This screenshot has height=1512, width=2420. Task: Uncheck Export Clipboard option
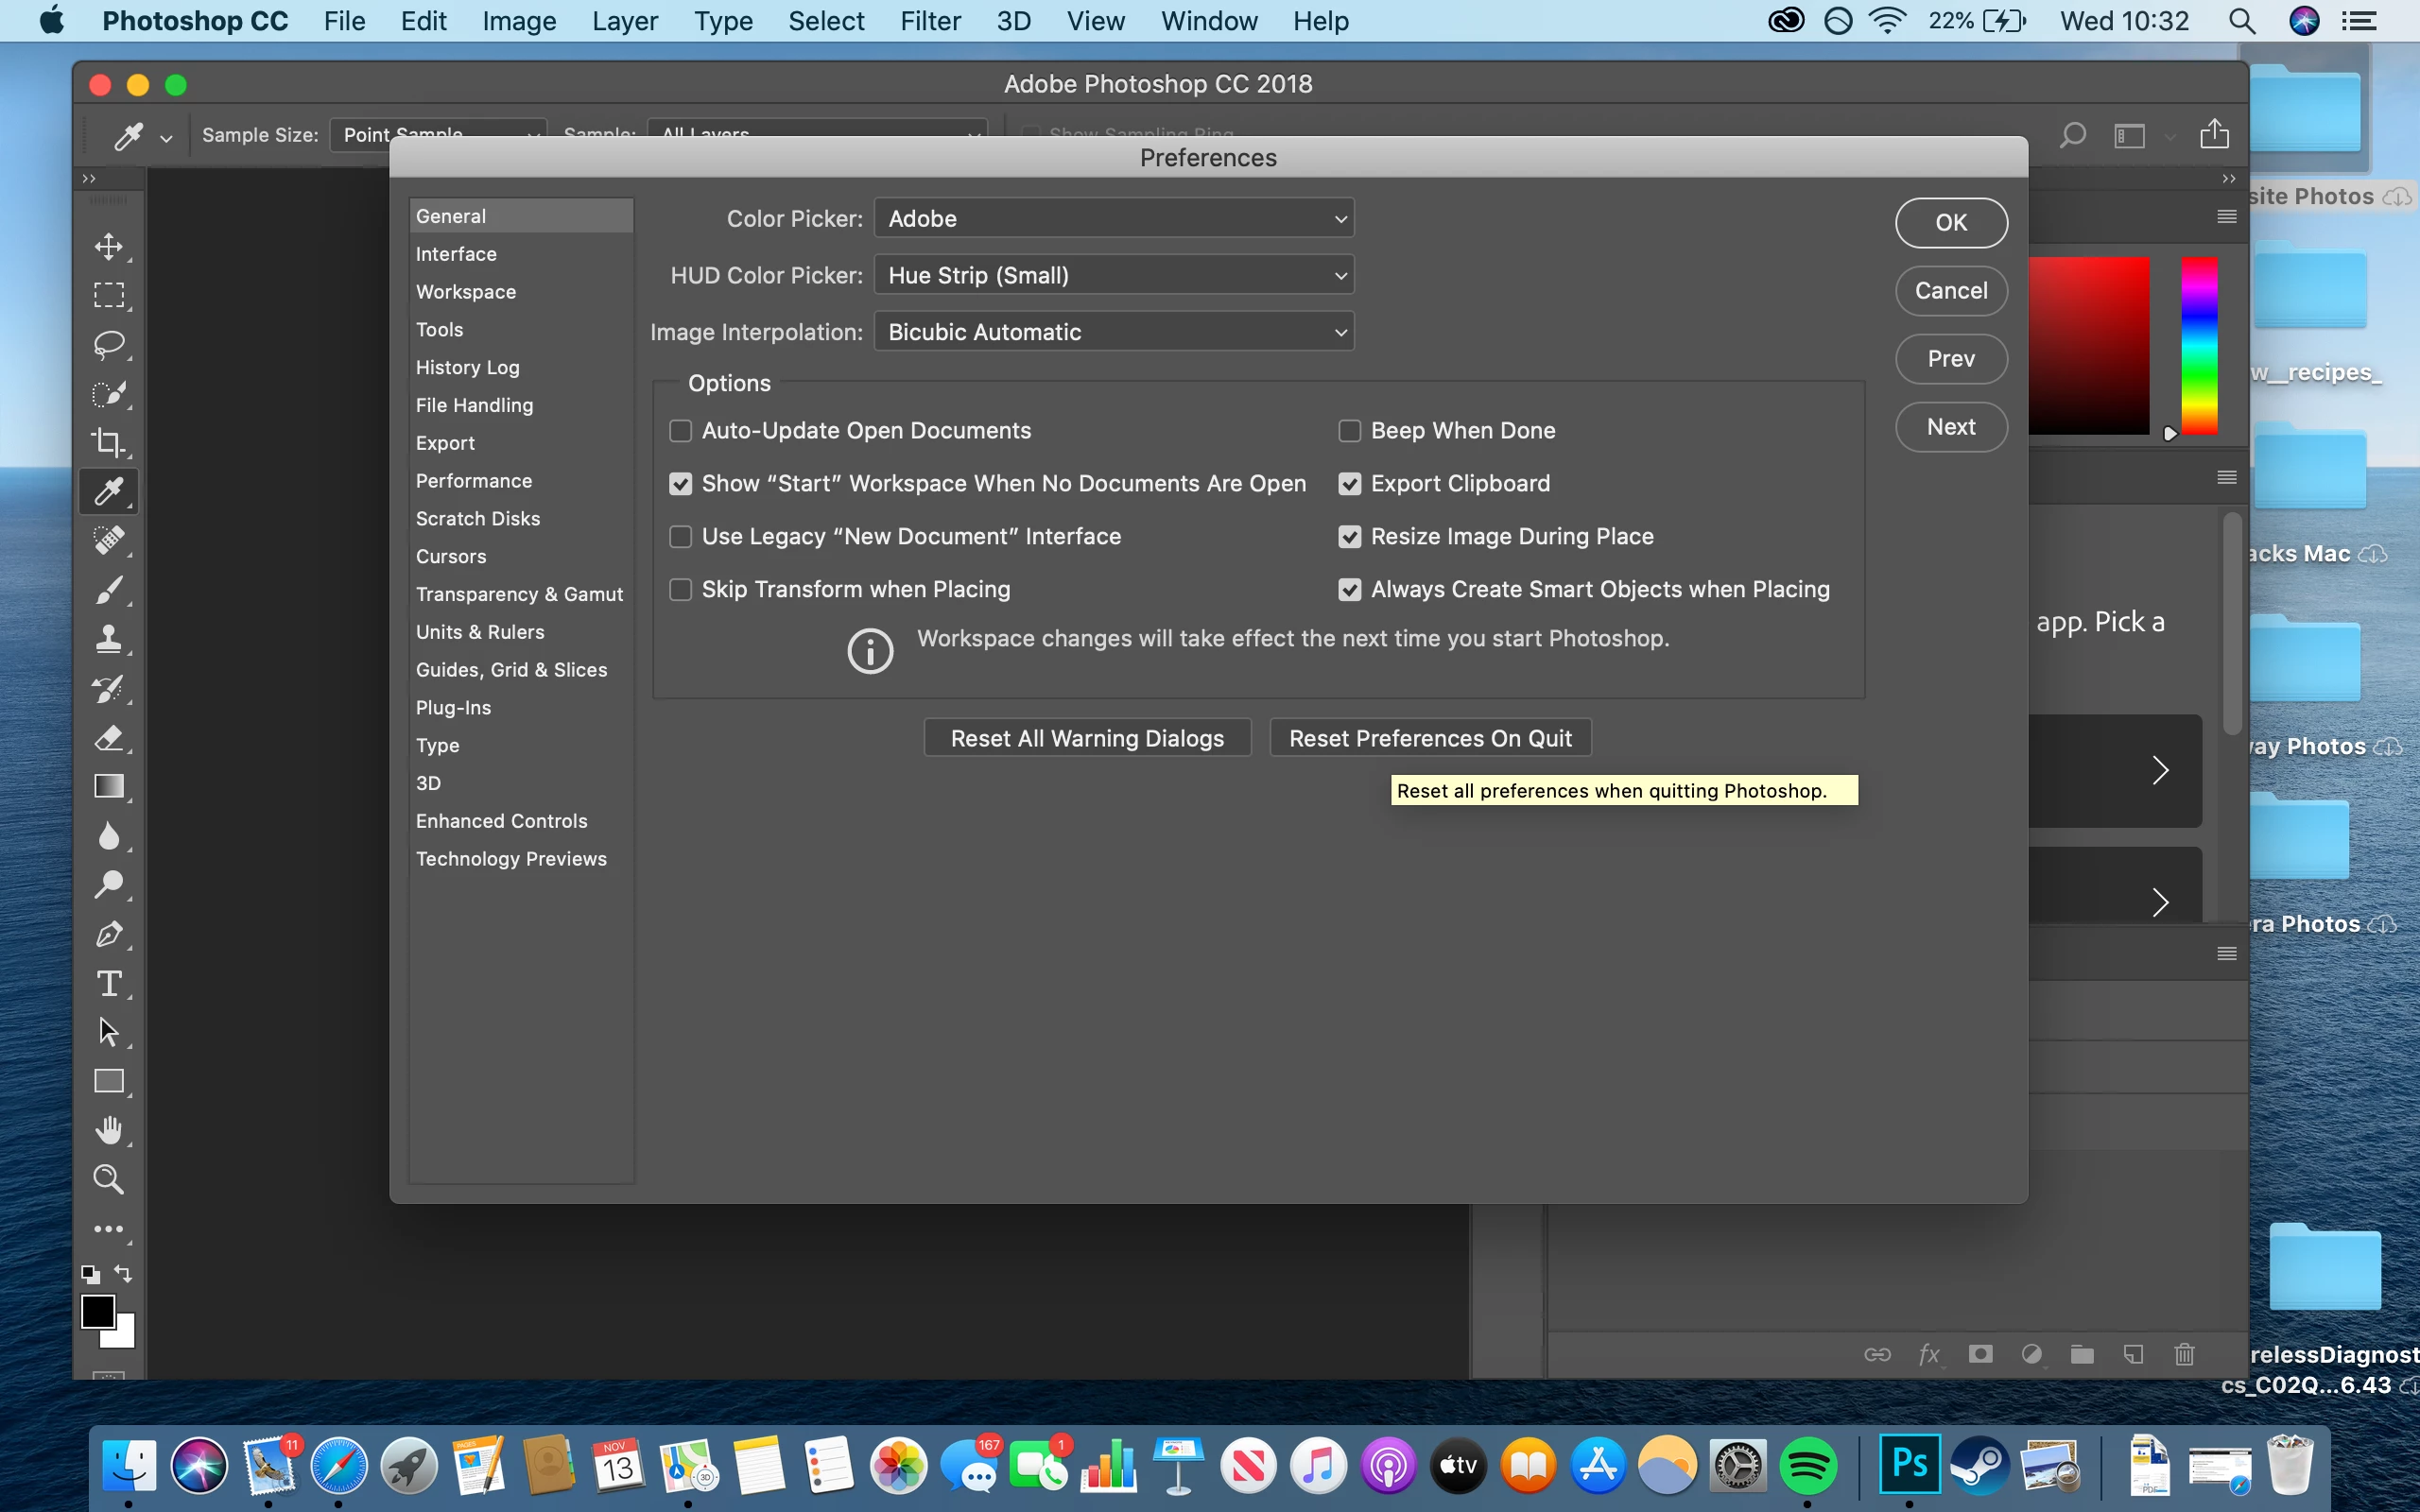pos(1349,484)
